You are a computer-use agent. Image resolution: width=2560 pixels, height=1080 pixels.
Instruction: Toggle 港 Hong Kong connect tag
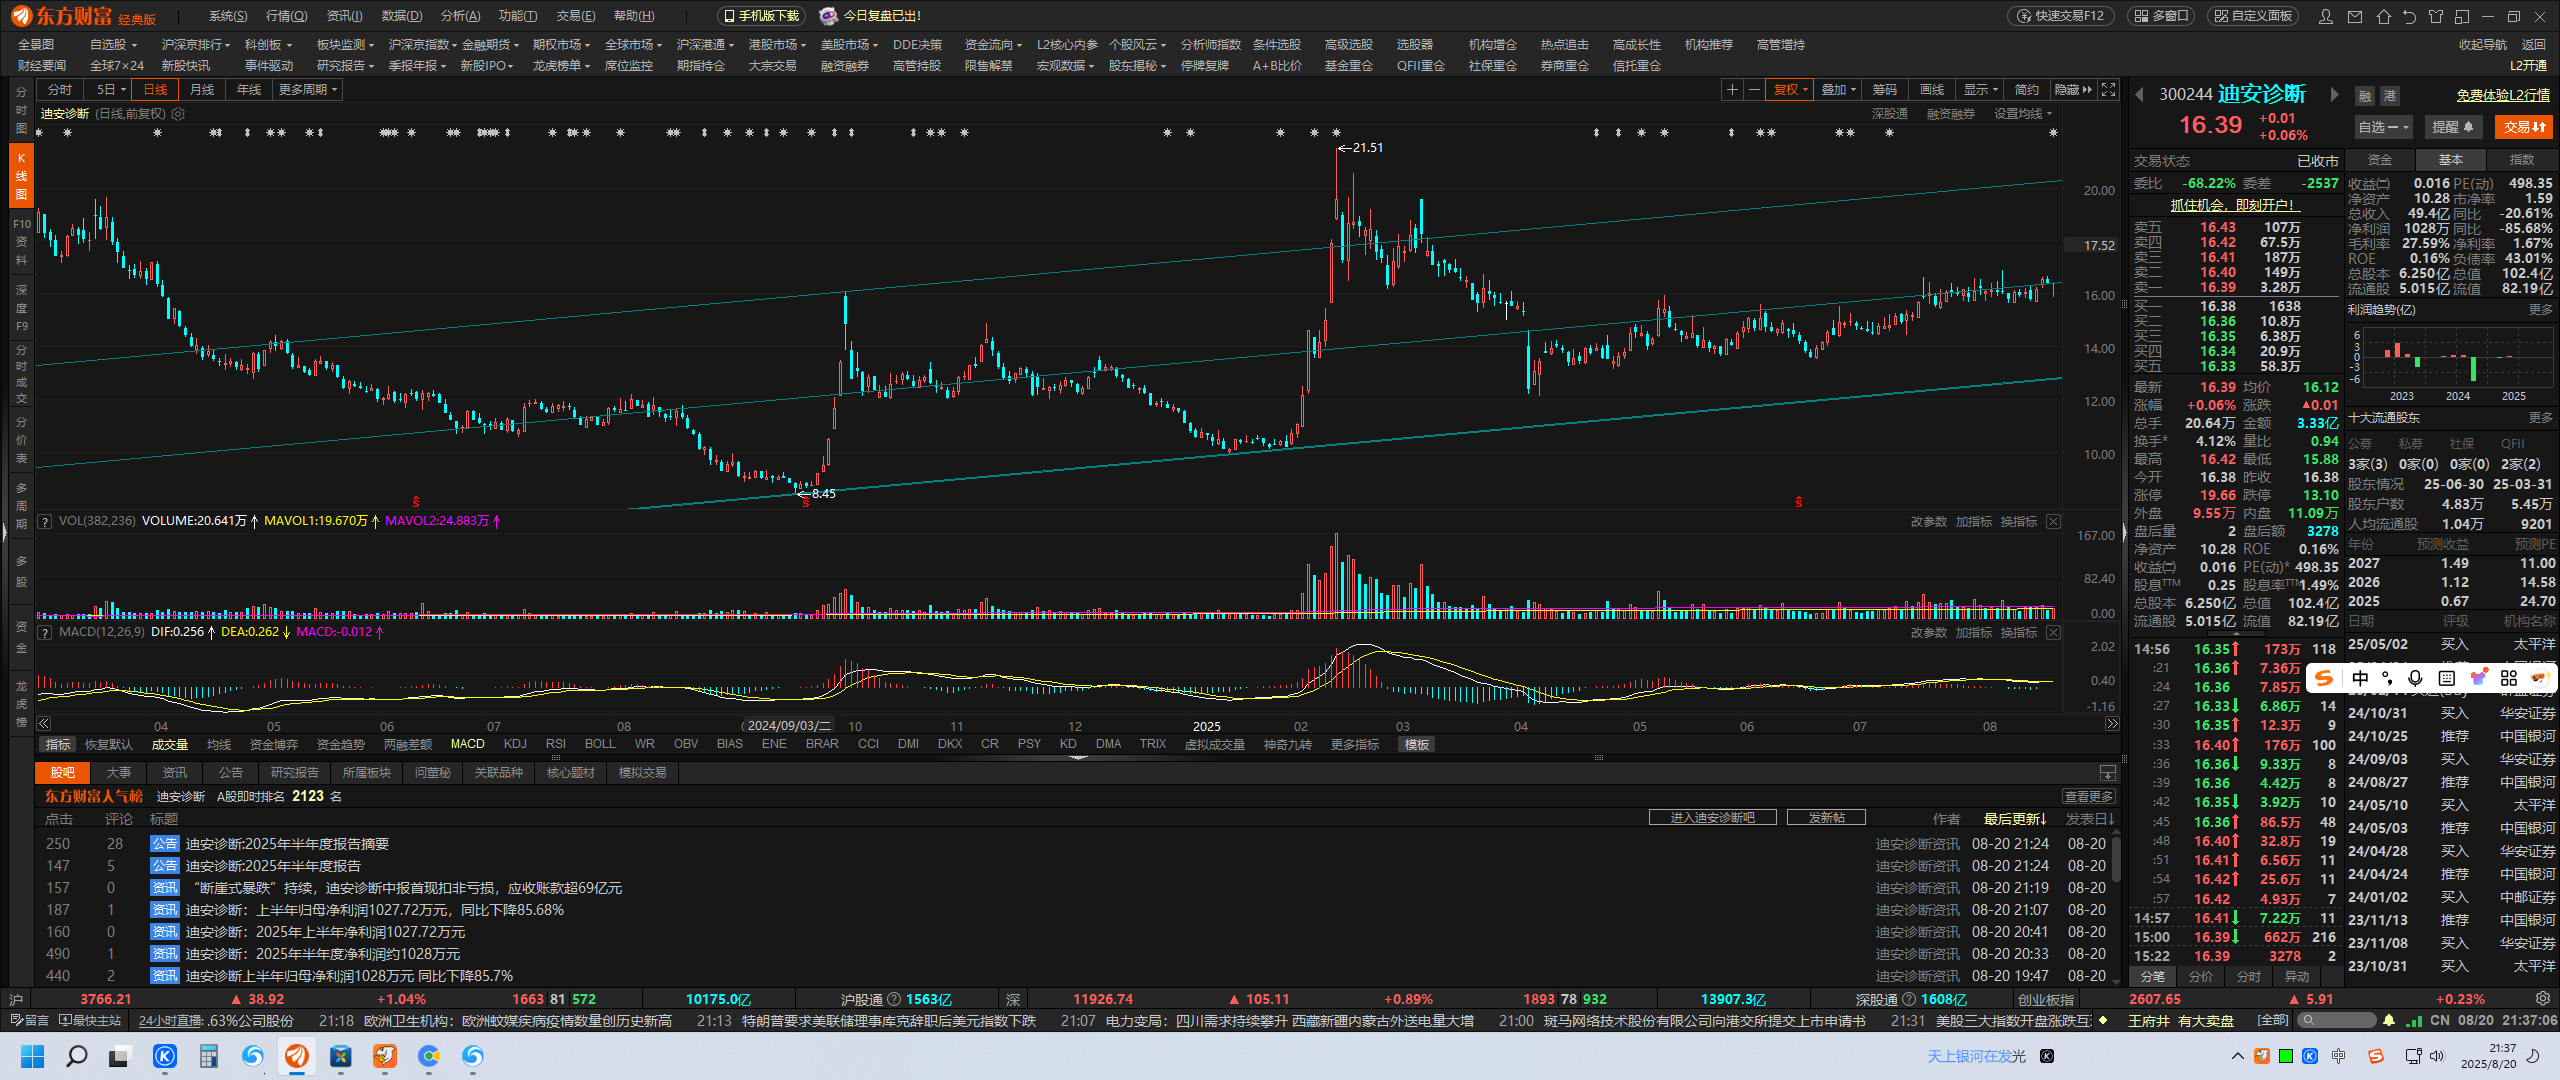pyautogui.click(x=2389, y=96)
